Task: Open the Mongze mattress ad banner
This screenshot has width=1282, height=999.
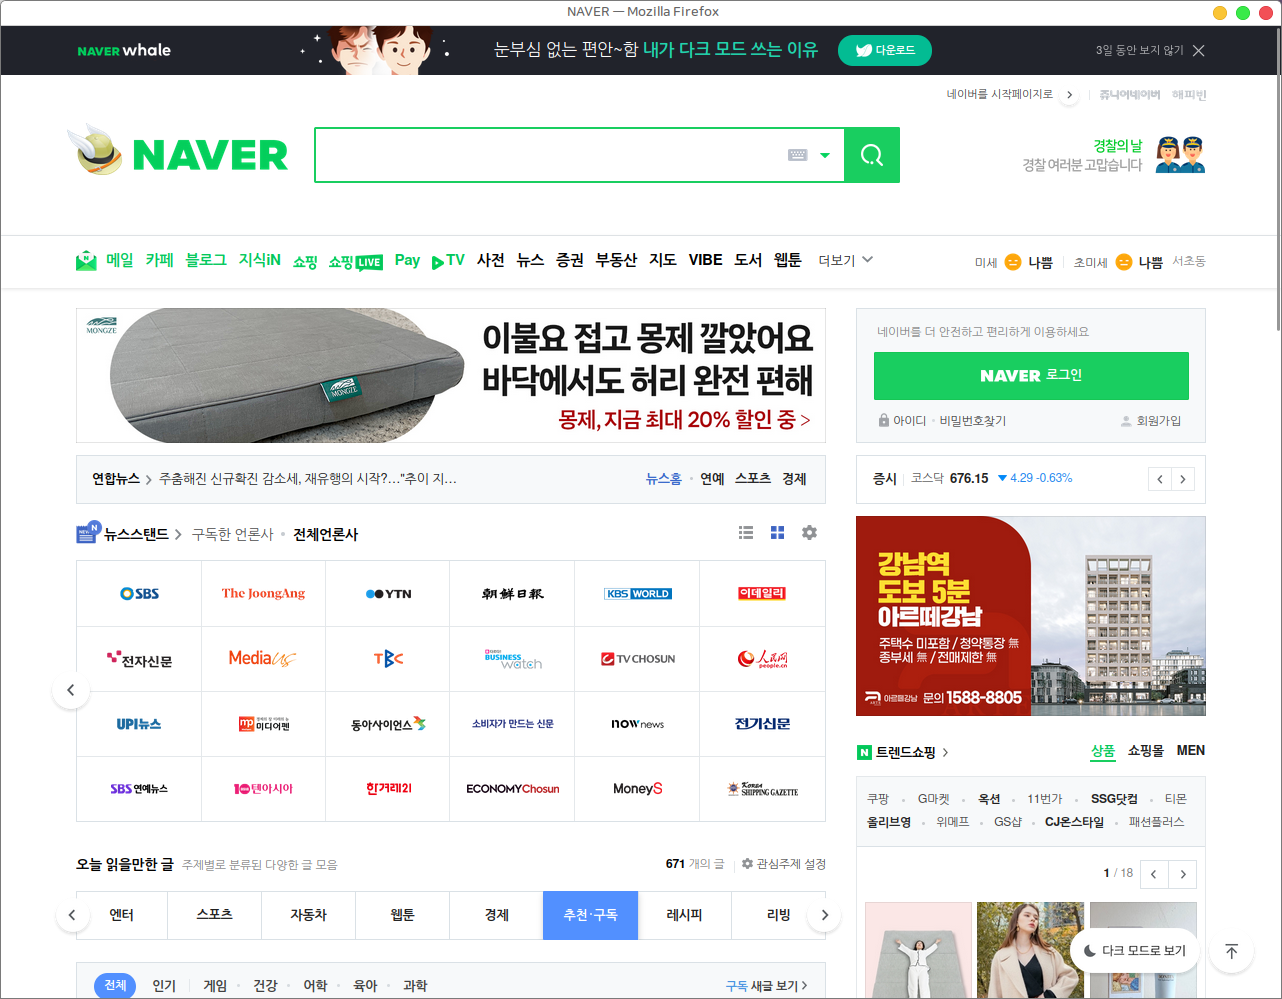Action: (x=451, y=375)
